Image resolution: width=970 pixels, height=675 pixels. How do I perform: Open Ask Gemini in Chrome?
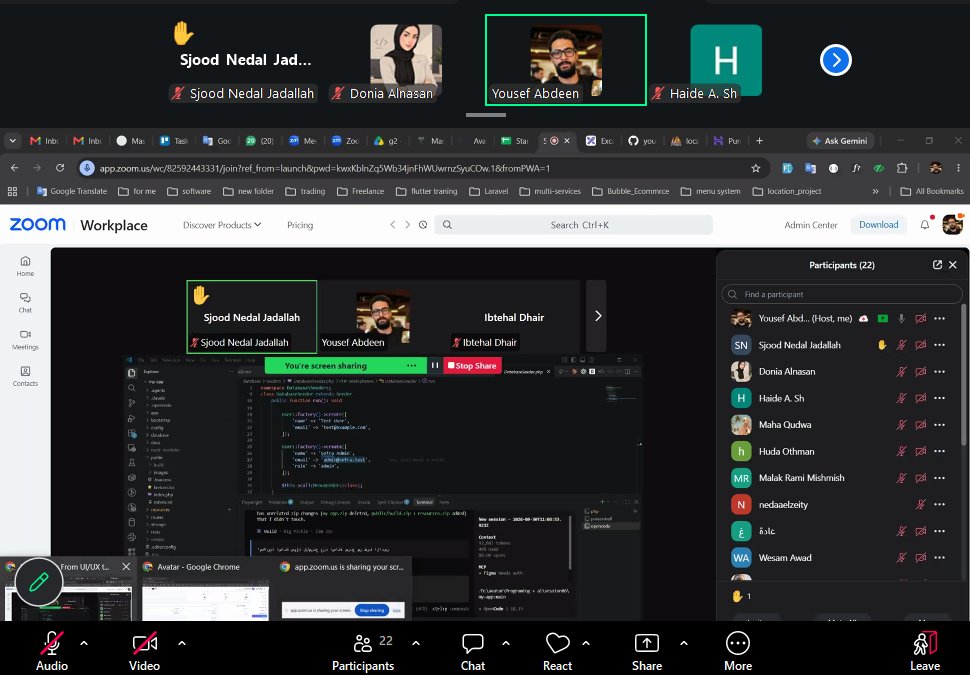coord(840,141)
